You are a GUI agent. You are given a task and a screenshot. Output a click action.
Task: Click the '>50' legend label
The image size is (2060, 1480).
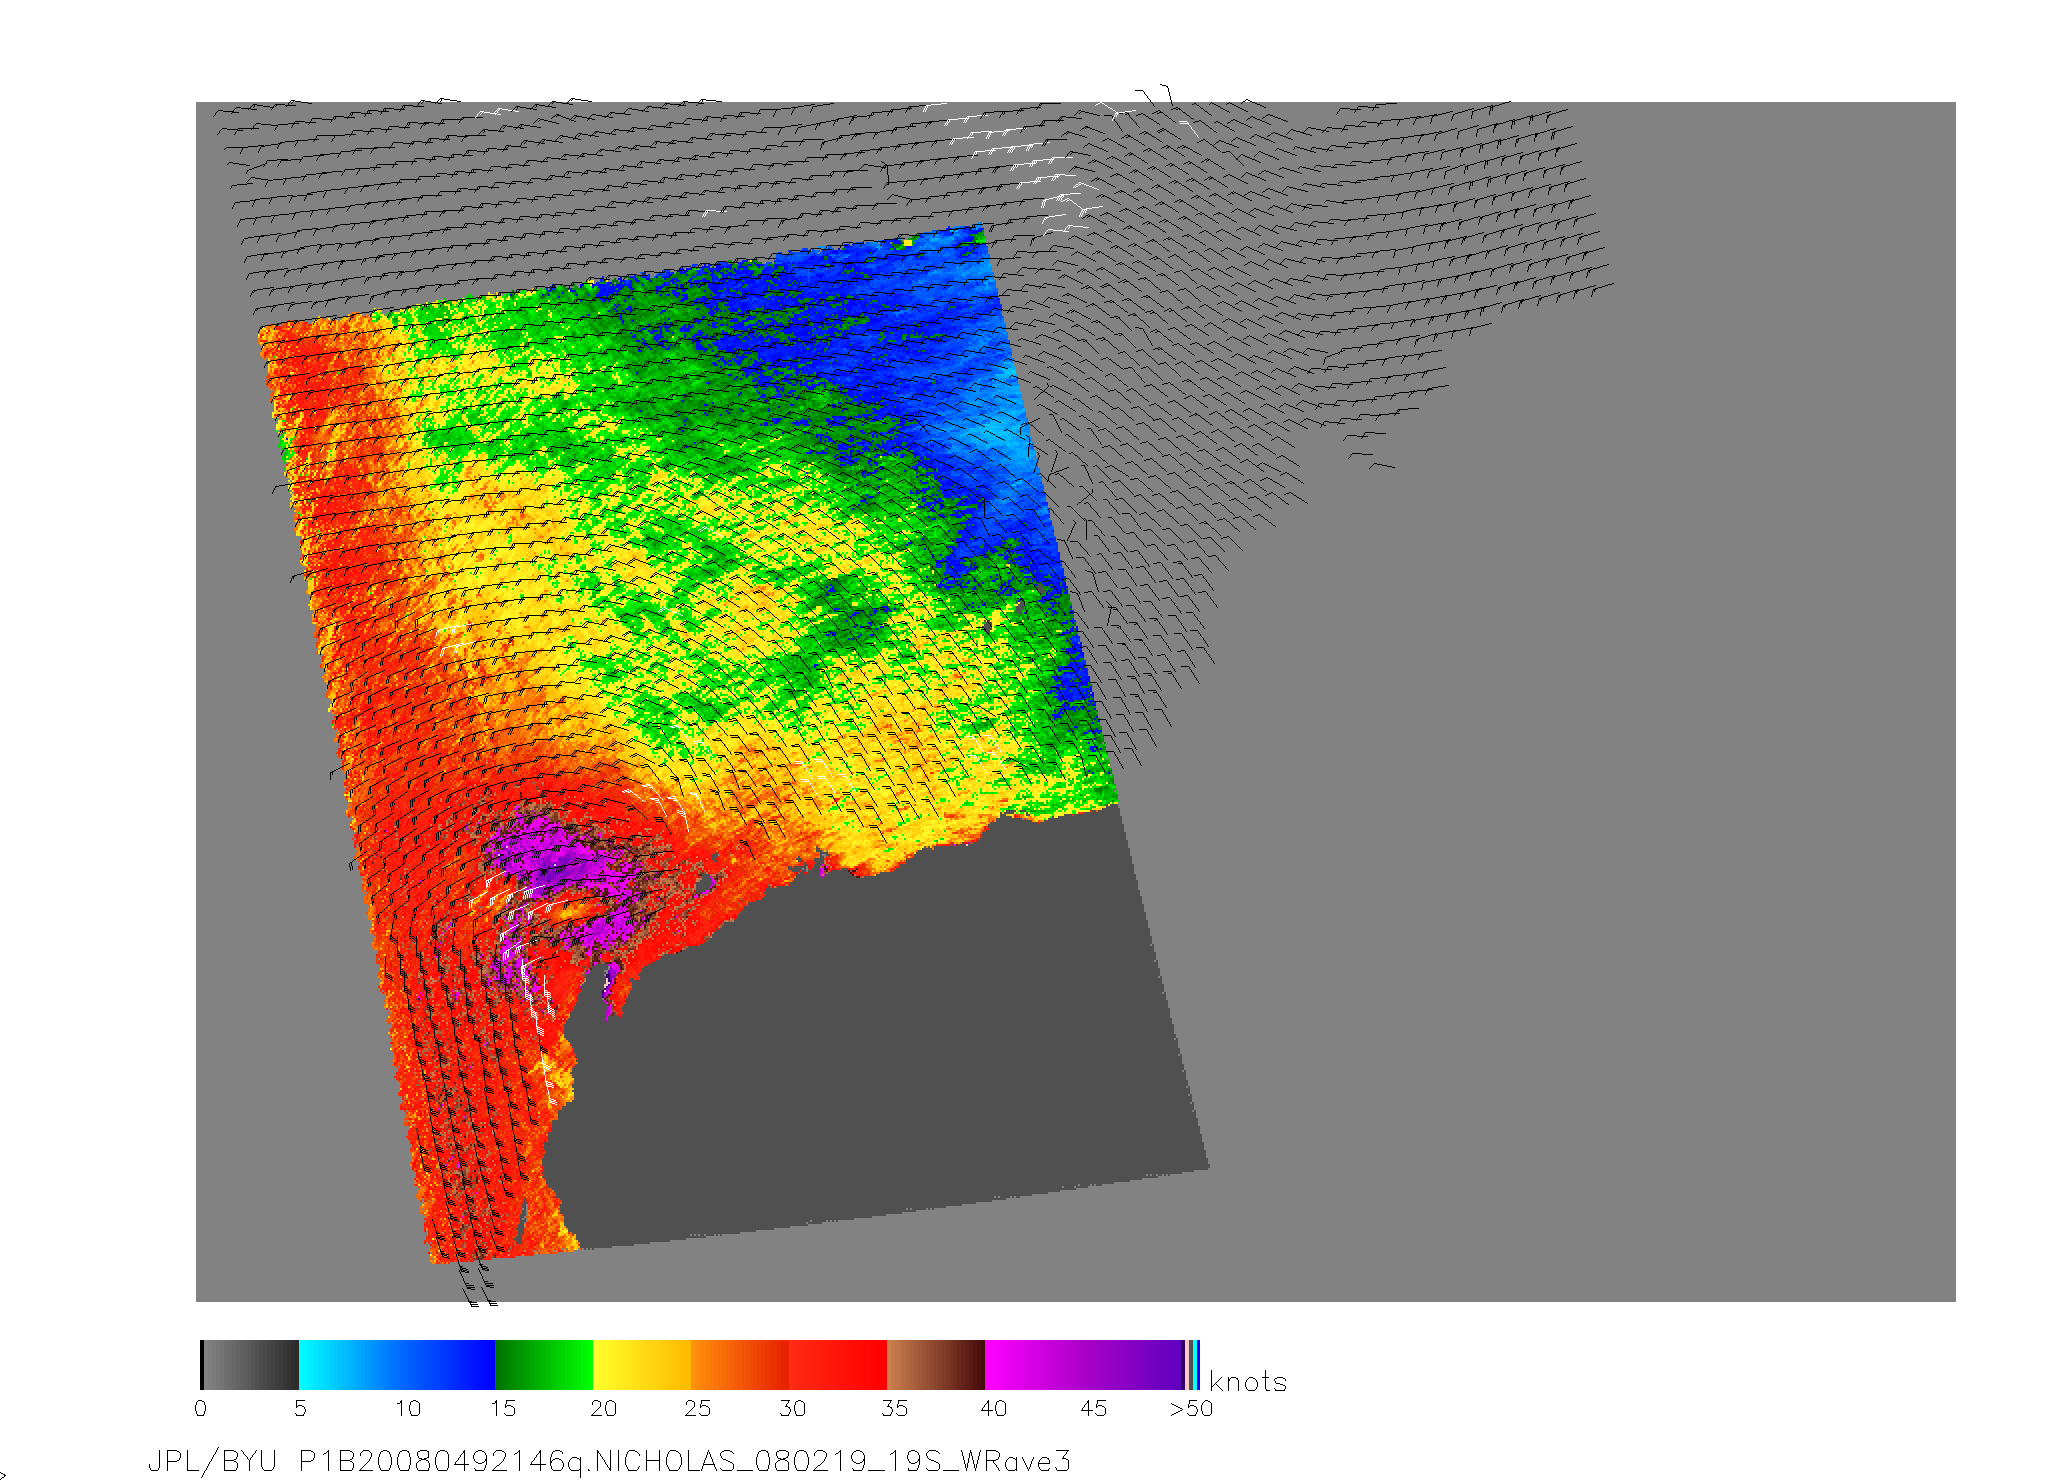pyautogui.click(x=1191, y=1409)
